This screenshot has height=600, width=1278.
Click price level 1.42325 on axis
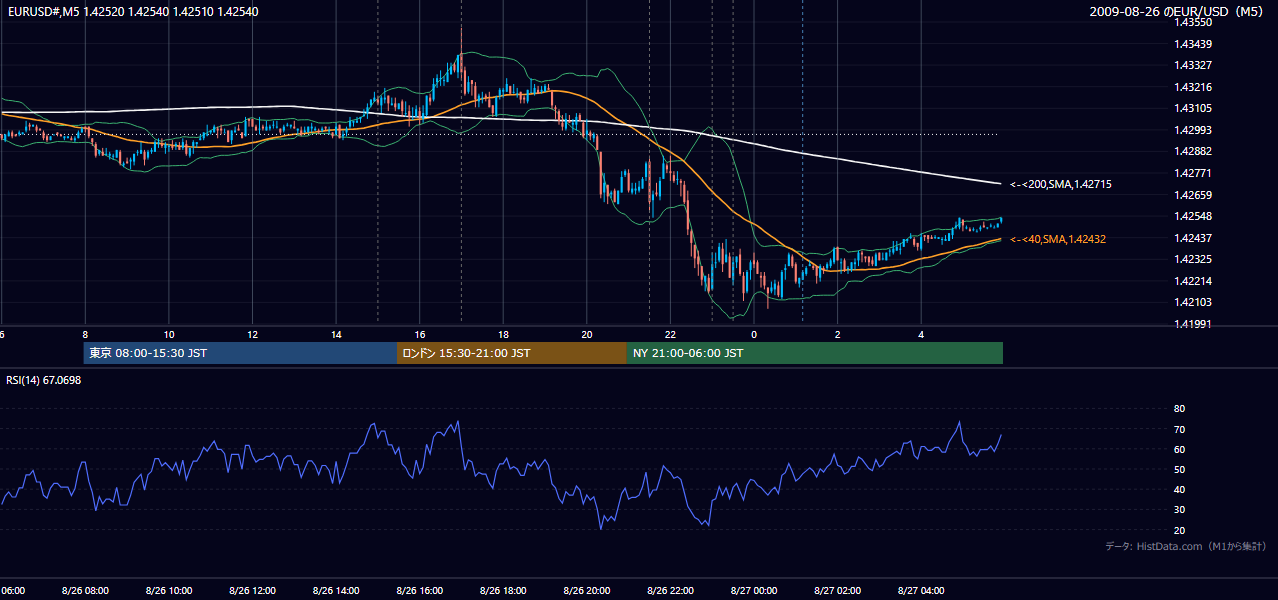click(1194, 259)
